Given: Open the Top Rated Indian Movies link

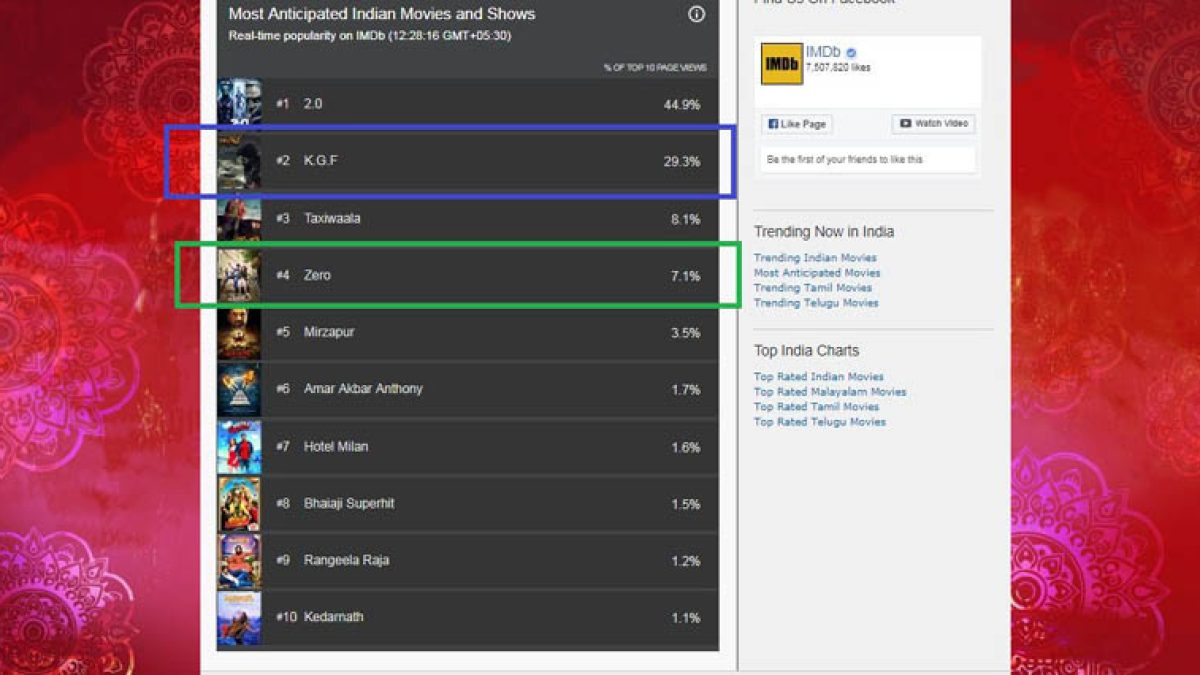Looking at the screenshot, I should pos(819,377).
